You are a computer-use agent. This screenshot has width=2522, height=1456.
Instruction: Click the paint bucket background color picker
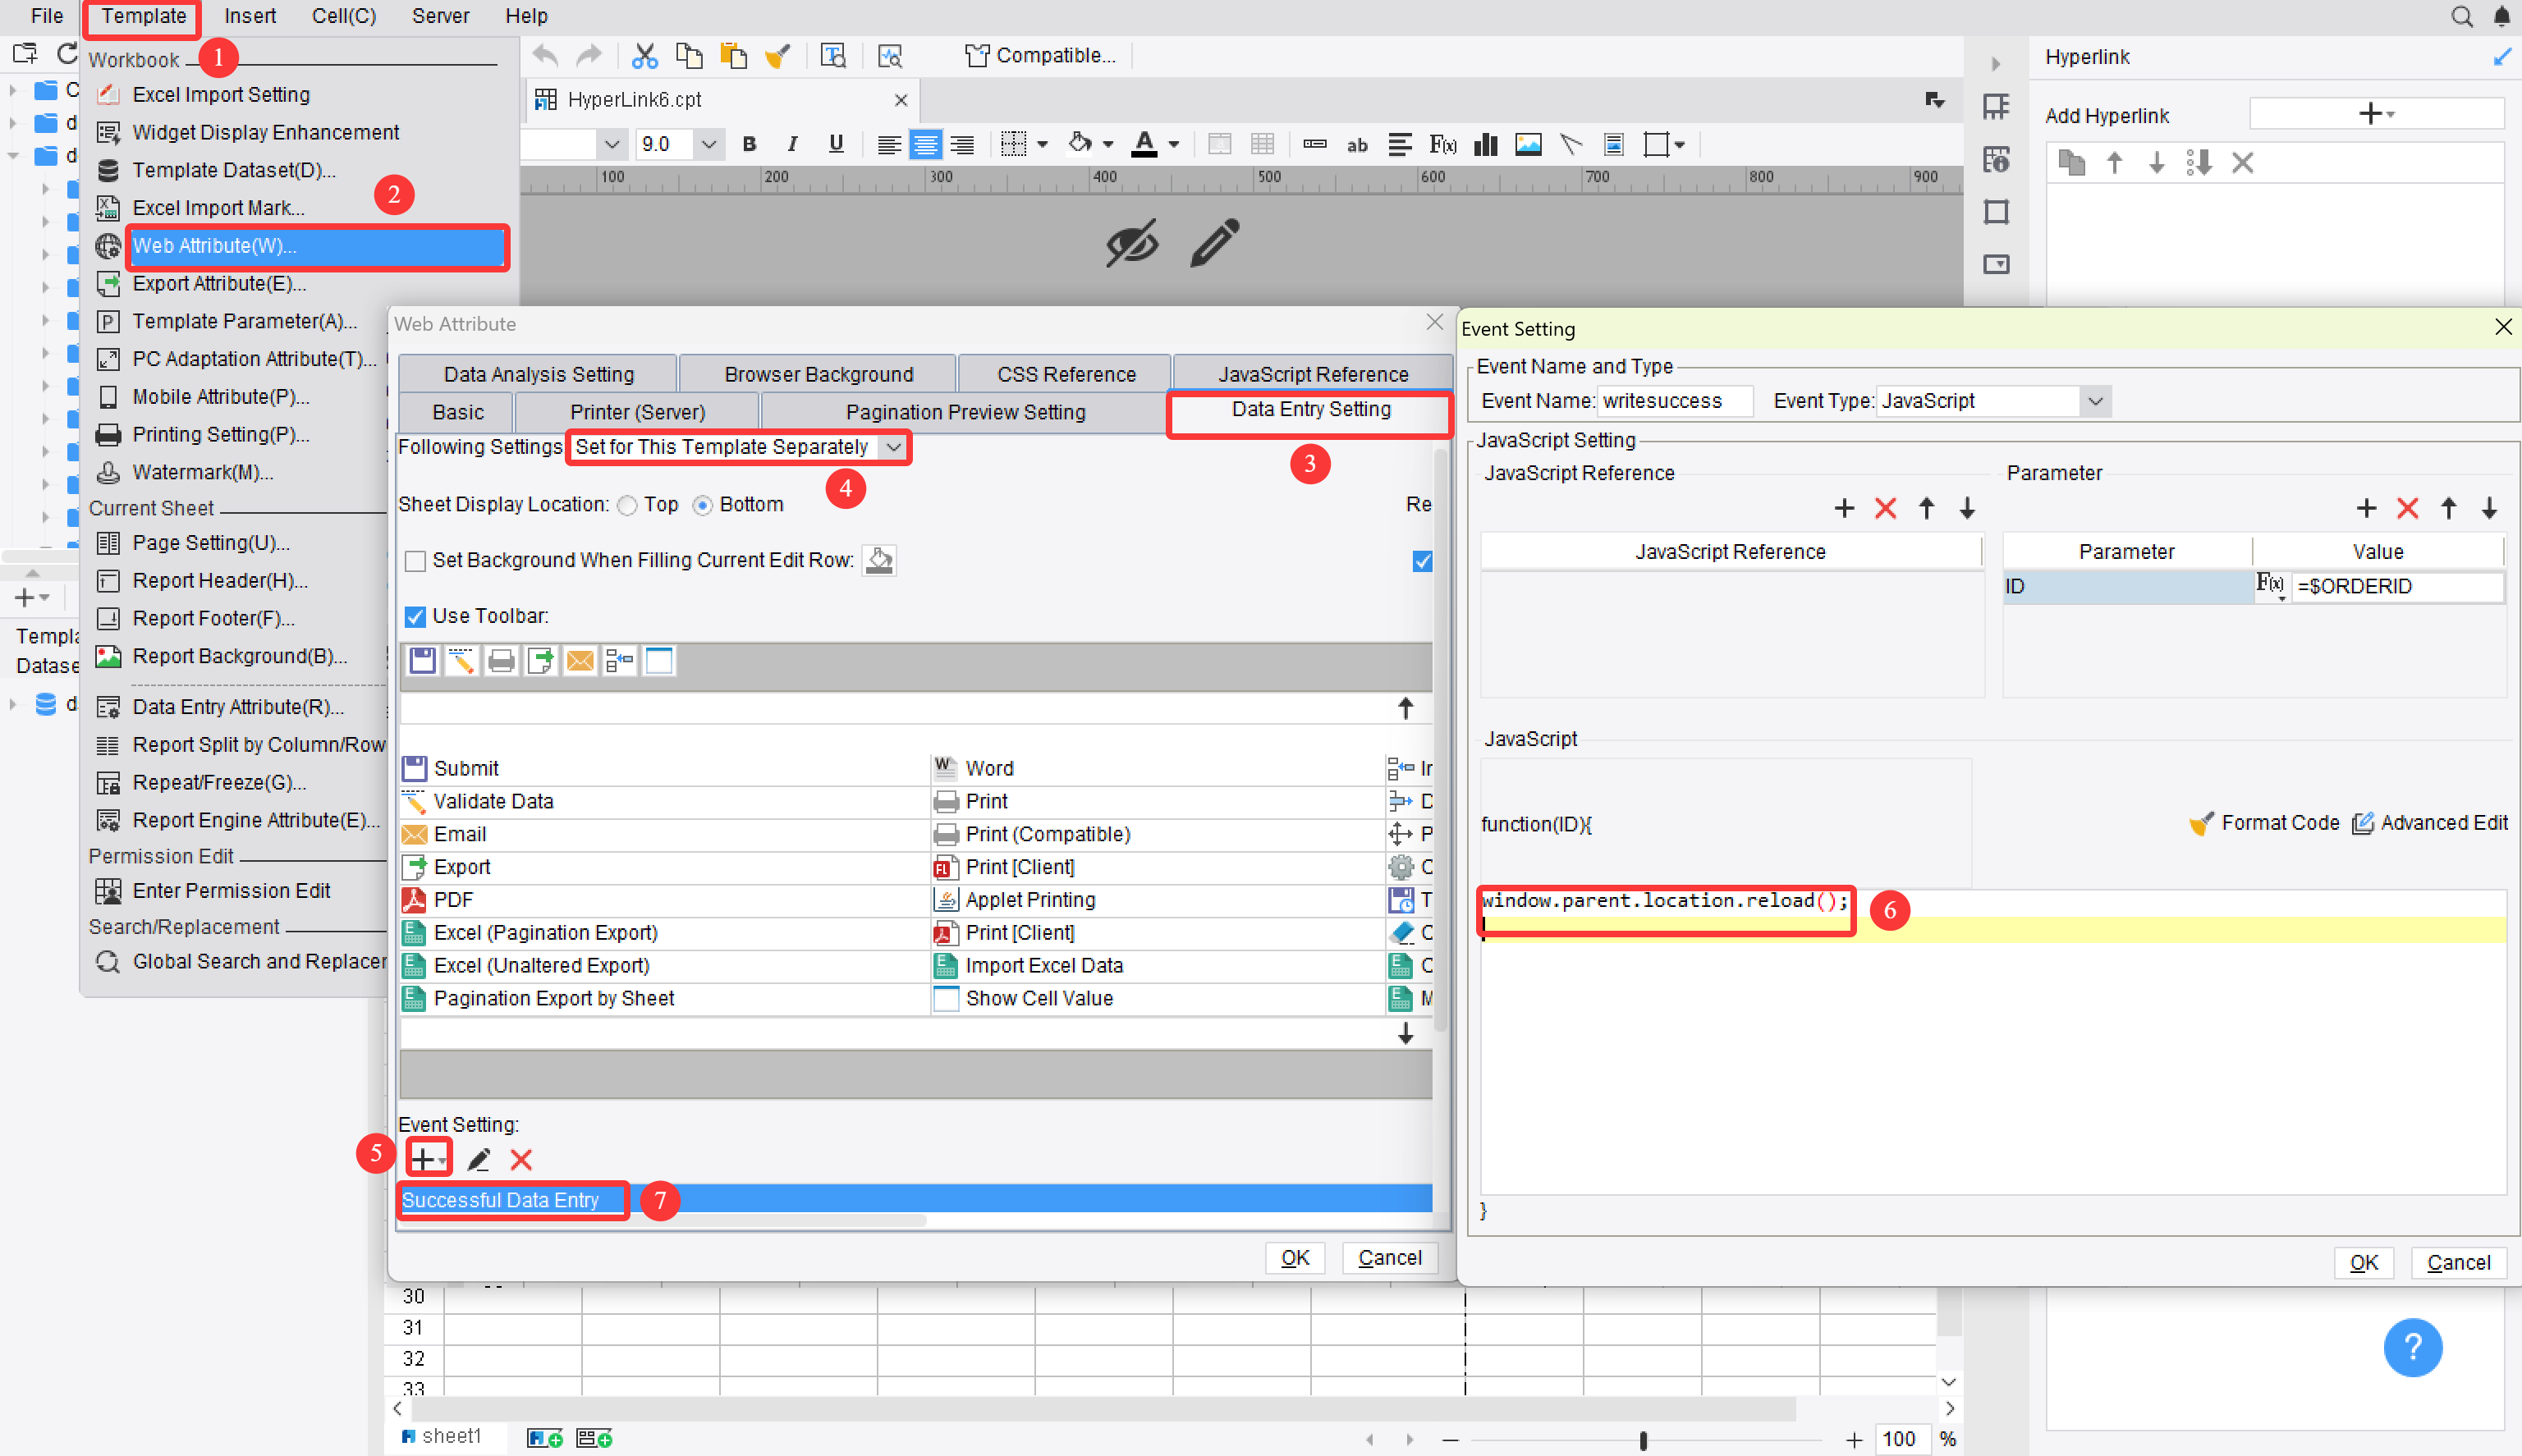coord(879,561)
